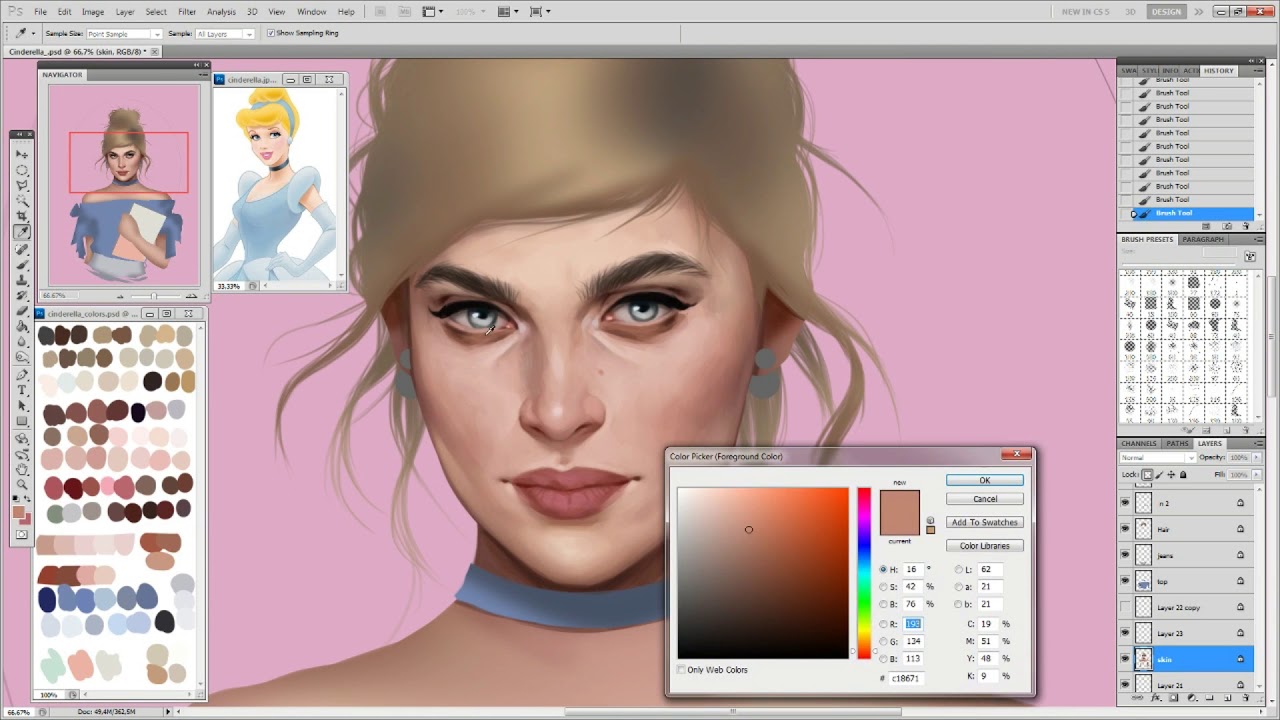Image resolution: width=1280 pixels, height=720 pixels.
Task: Select the L lightness radio button
Action: click(958, 569)
